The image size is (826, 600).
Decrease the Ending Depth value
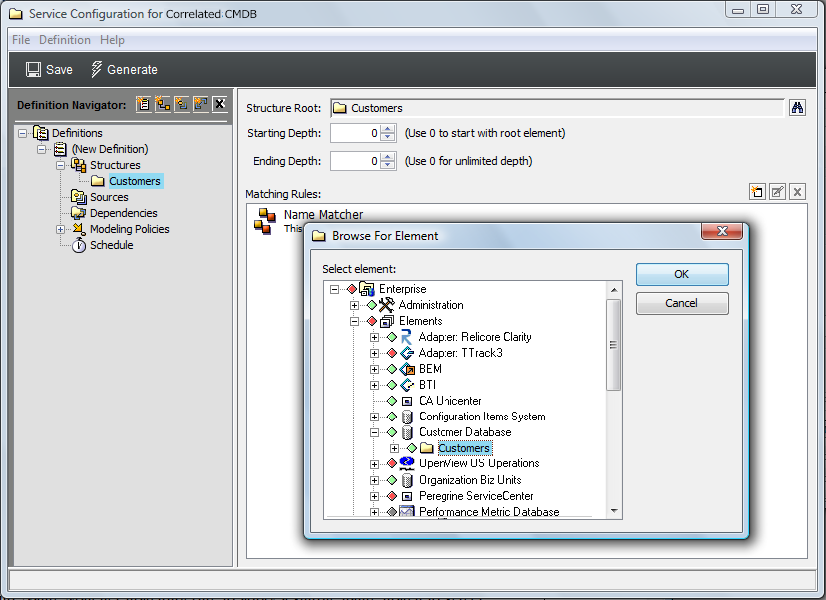tap(388, 165)
